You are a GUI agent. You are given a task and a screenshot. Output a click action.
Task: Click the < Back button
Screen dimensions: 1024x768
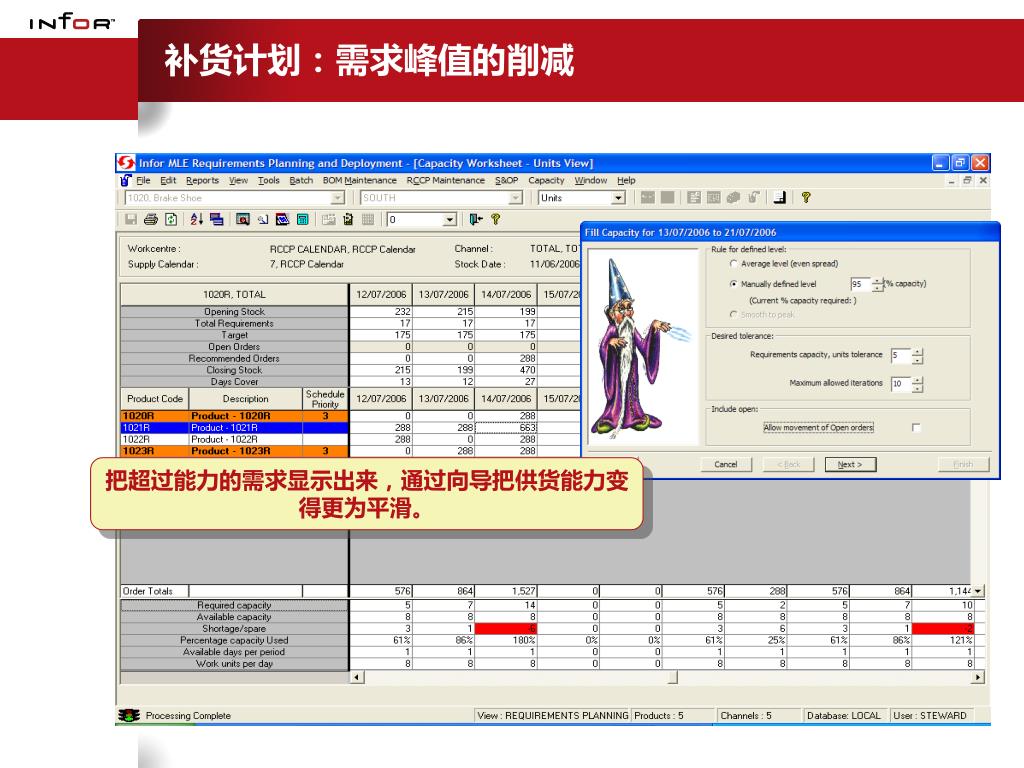[789, 464]
